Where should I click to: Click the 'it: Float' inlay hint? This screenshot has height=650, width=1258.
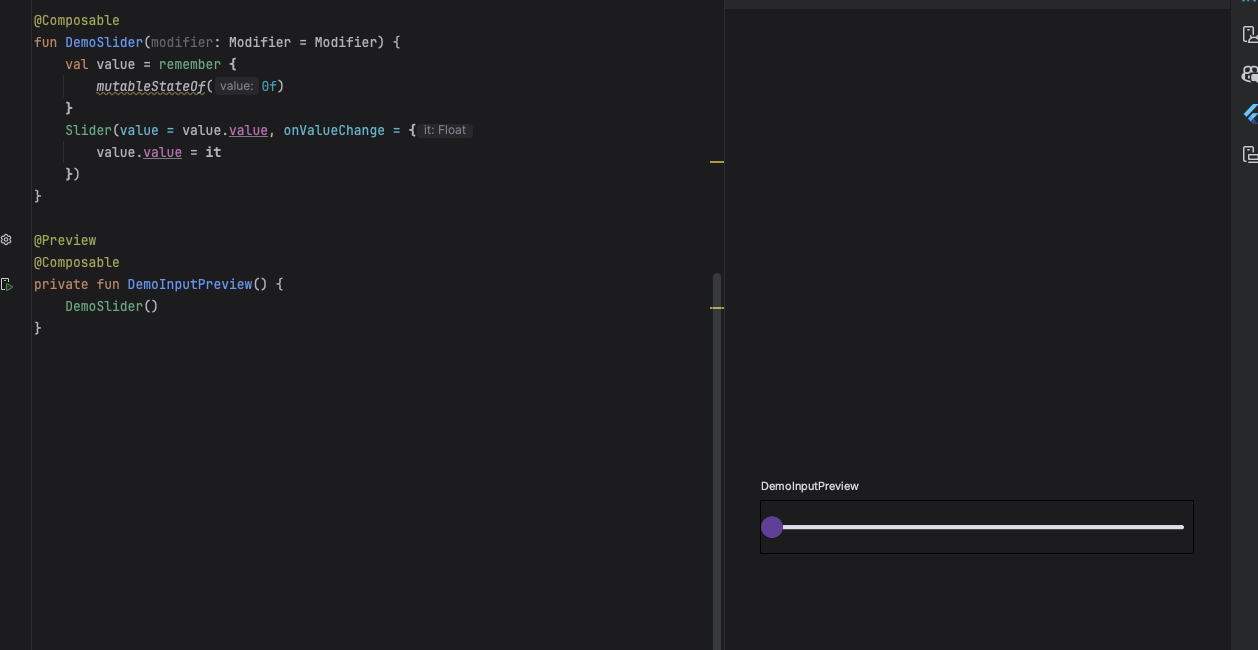click(444, 130)
